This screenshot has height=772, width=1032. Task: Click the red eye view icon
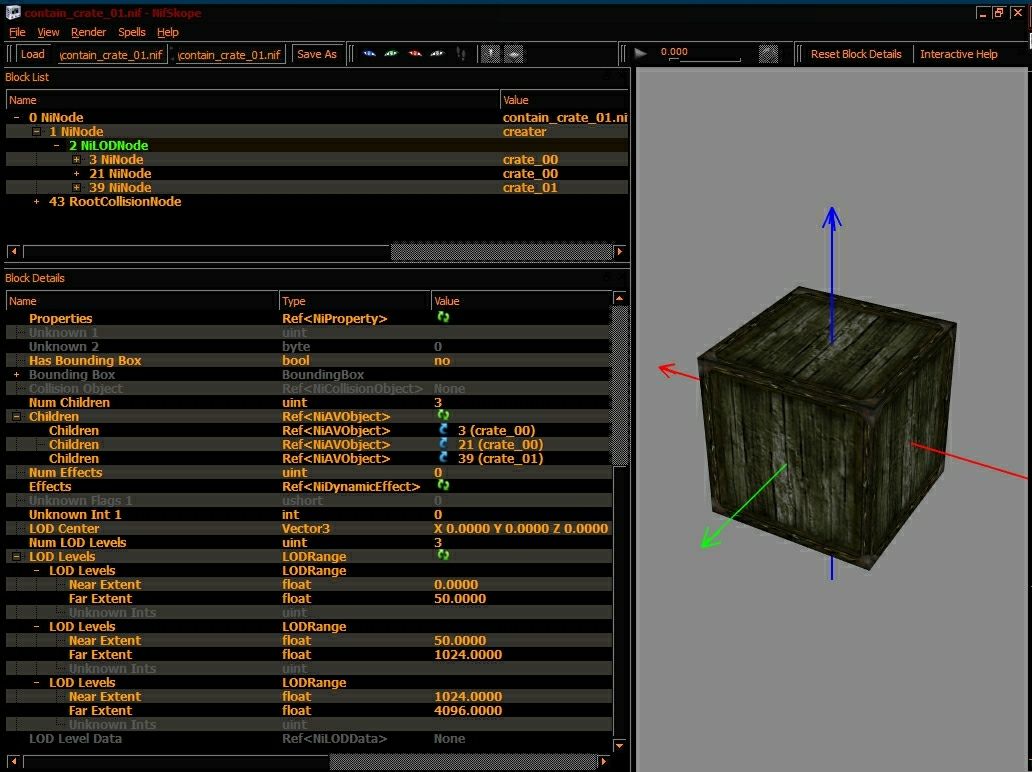pos(415,54)
